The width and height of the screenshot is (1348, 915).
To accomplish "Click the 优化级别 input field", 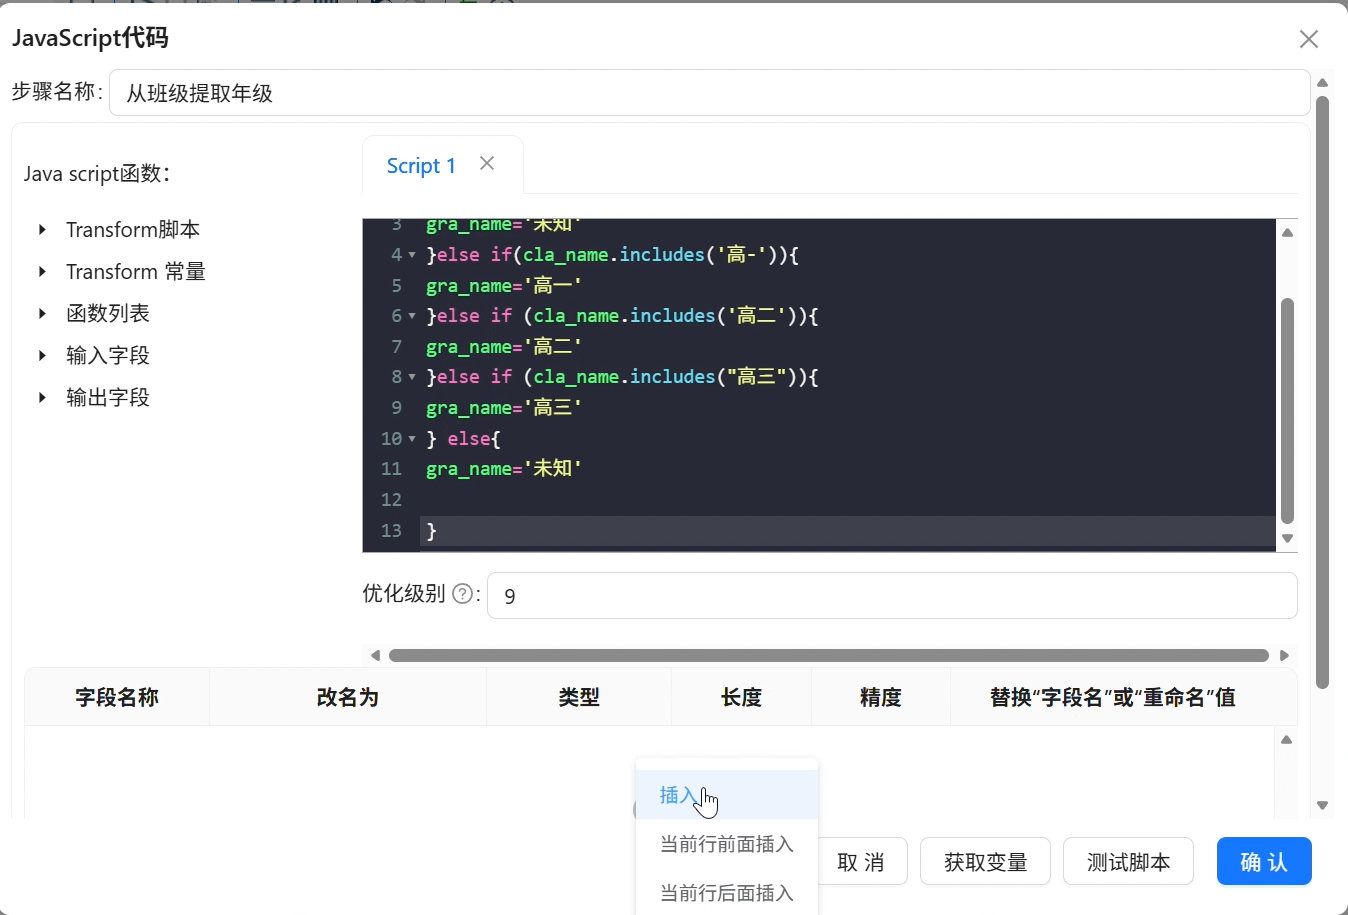I will click(x=892, y=596).
